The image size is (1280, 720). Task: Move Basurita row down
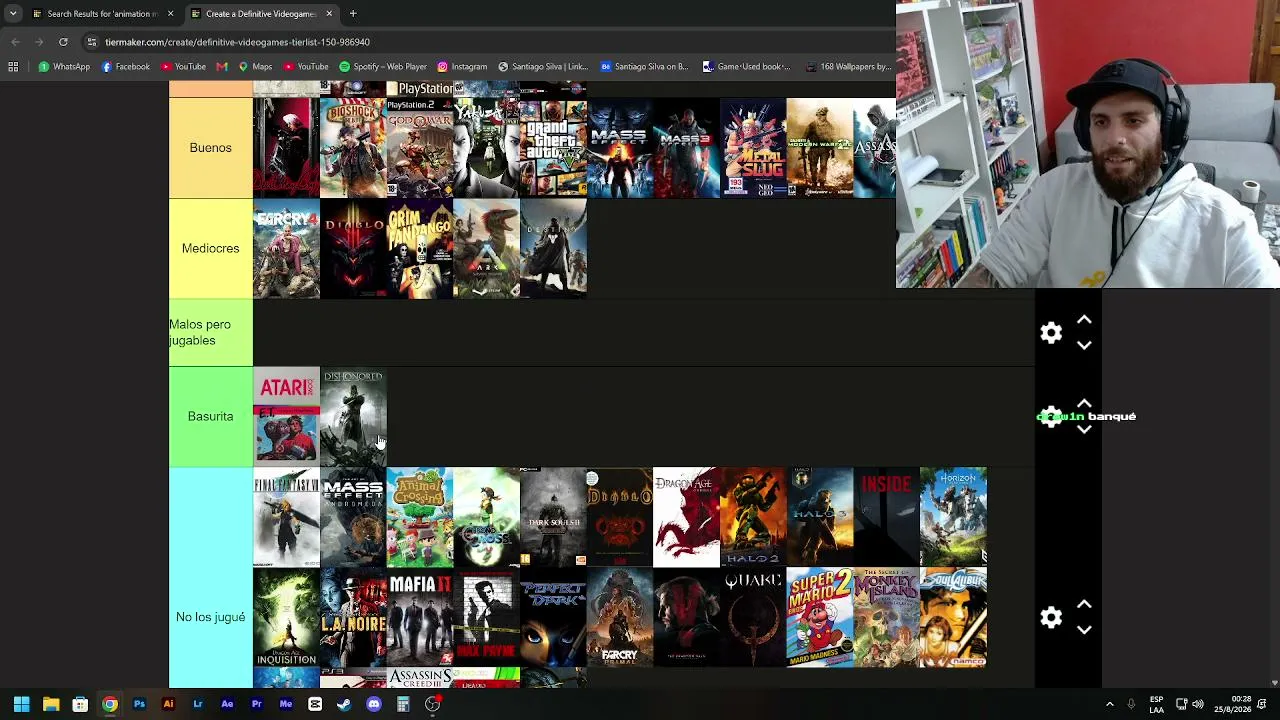point(1084,430)
